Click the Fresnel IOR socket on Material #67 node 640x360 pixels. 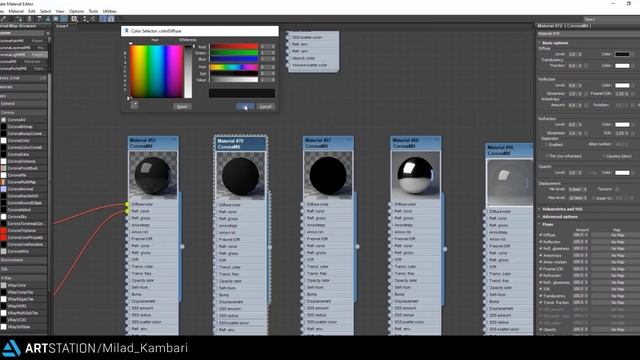[303, 239]
